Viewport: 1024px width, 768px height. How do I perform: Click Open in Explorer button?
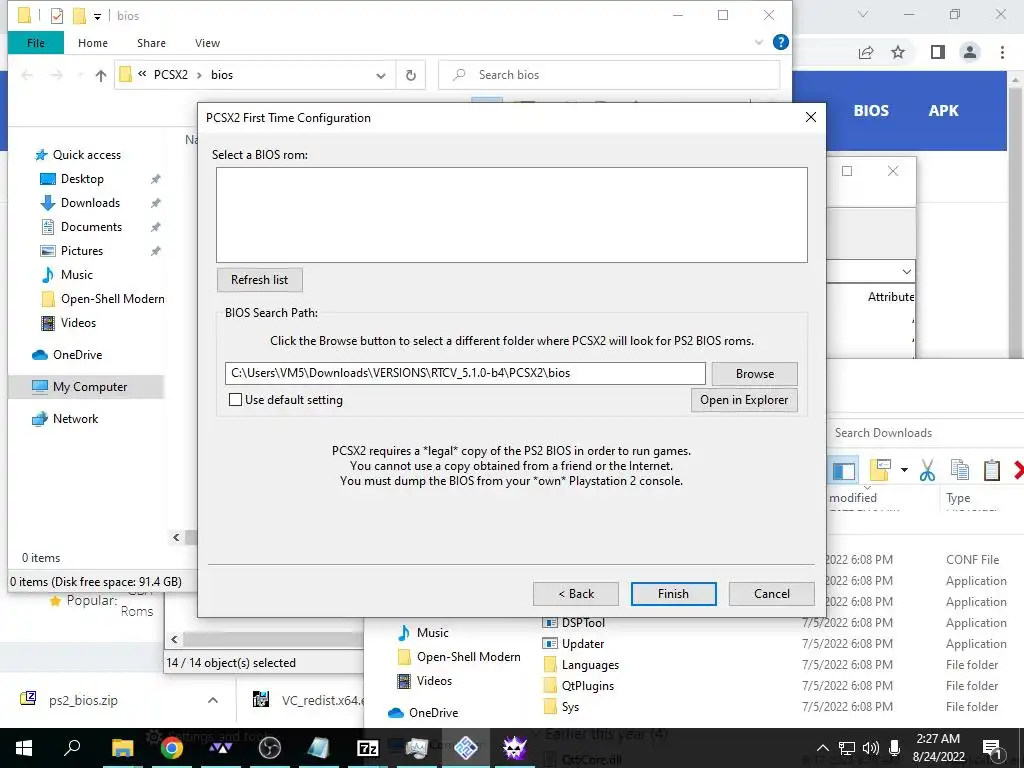[744, 400]
